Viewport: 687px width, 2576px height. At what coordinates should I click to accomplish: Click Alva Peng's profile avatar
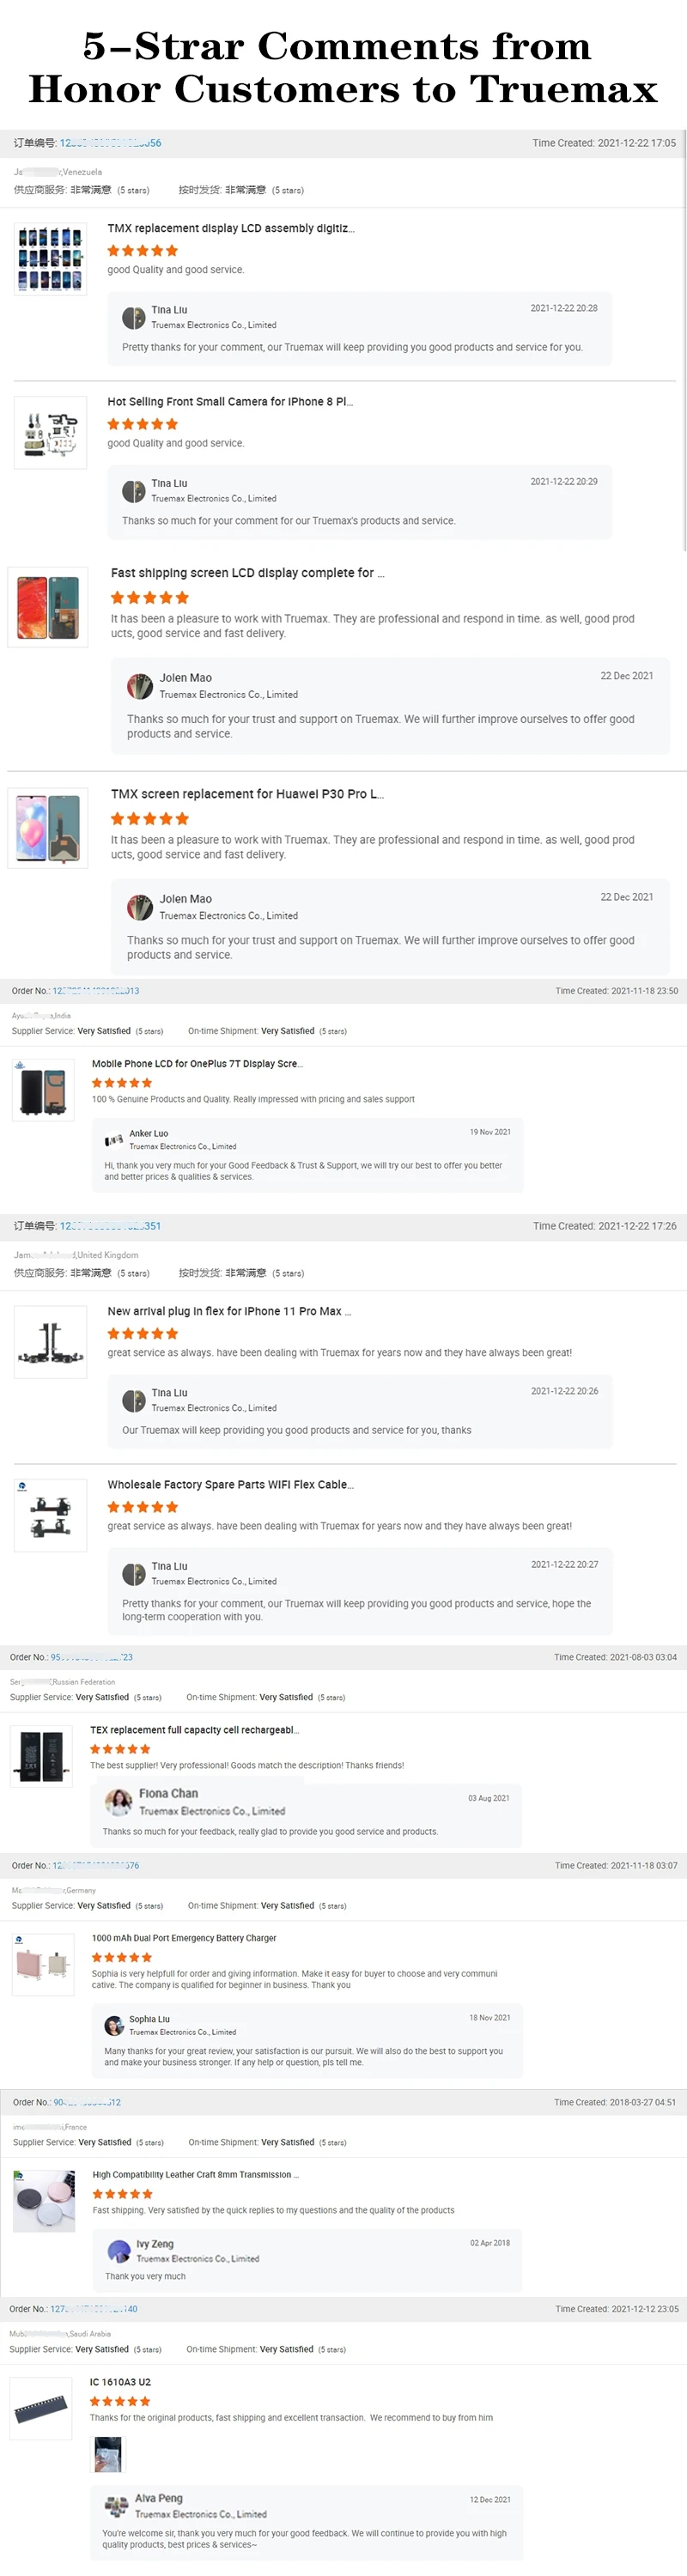coord(116,2505)
